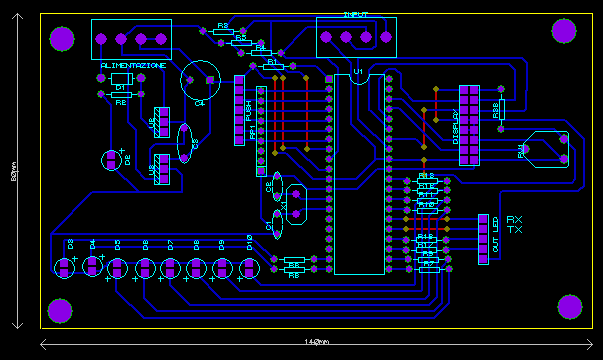Select the R1 resistor footprint
This screenshot has height=360, width=603.
273,66
